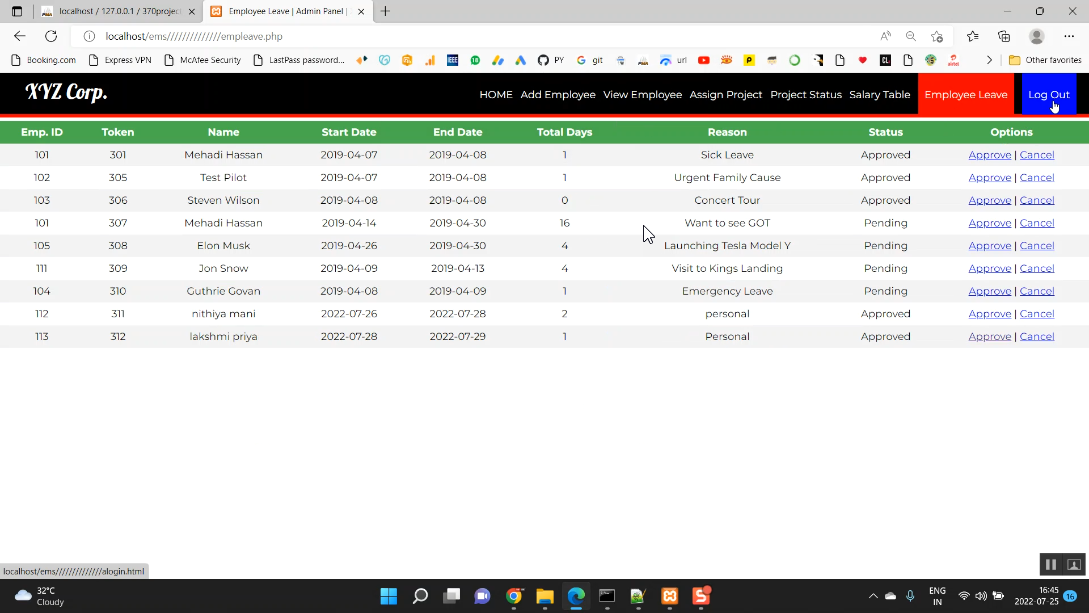The width and height of the screenshot is (1089, 613).
Task: Click the YouTube bookmark icon
Action: [x=704, y=60]
